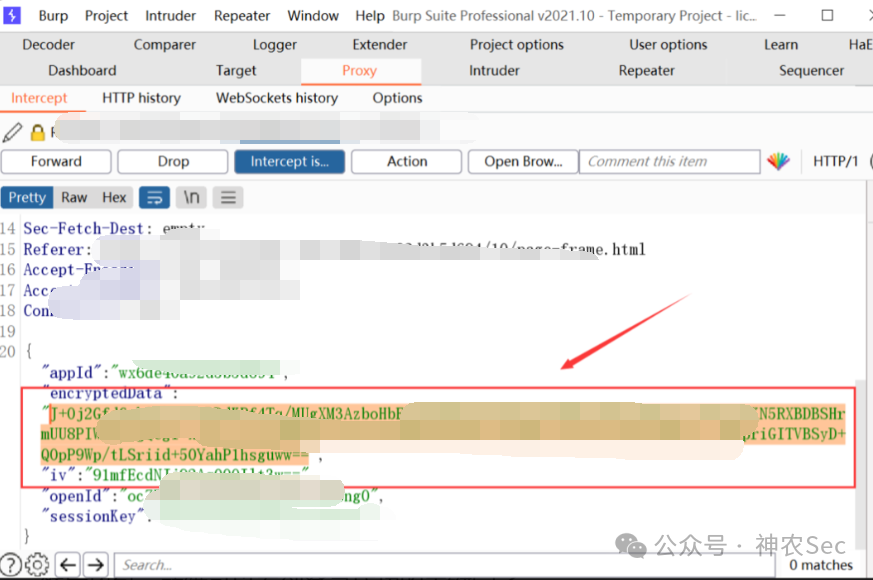The image size is (873, 580).
Task: Open the proxy Options sub-tab
Action: [398, 99]
